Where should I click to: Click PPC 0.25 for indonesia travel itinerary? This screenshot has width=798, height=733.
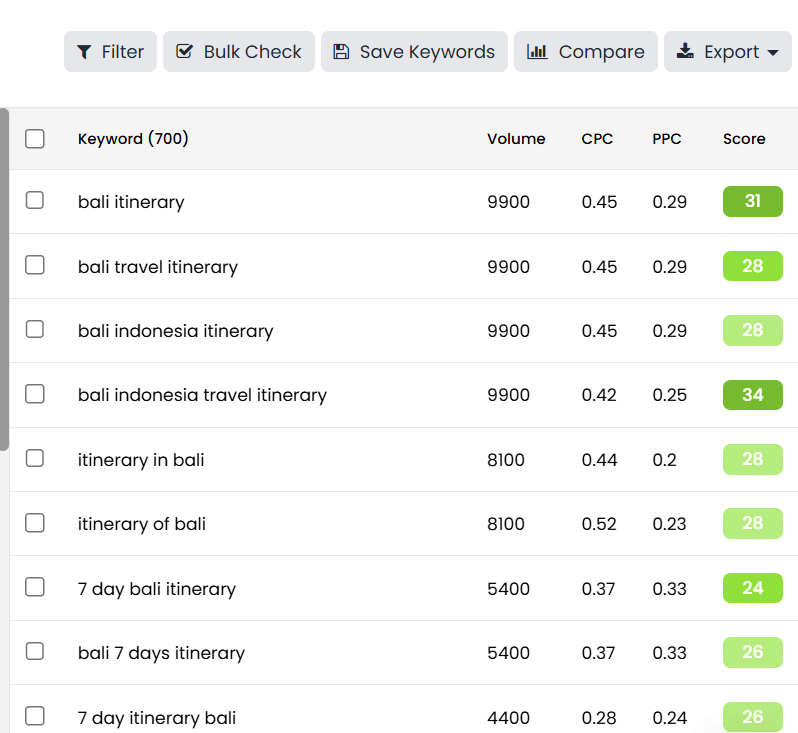[669, 395]
